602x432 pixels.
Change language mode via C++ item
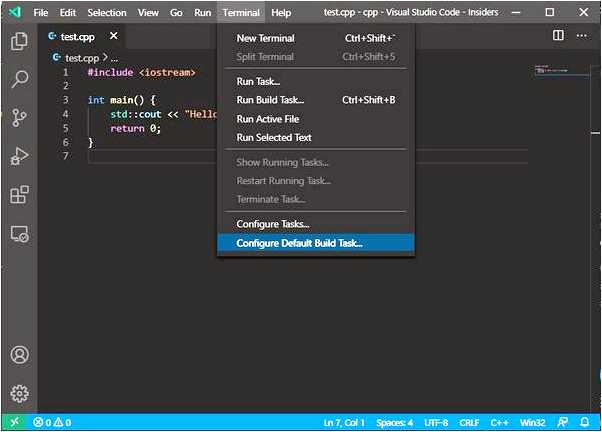pos(499,423)
